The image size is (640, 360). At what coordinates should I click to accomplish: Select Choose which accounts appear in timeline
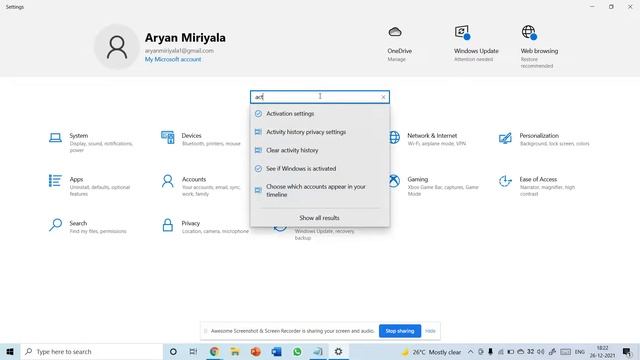tap(320, 191)
